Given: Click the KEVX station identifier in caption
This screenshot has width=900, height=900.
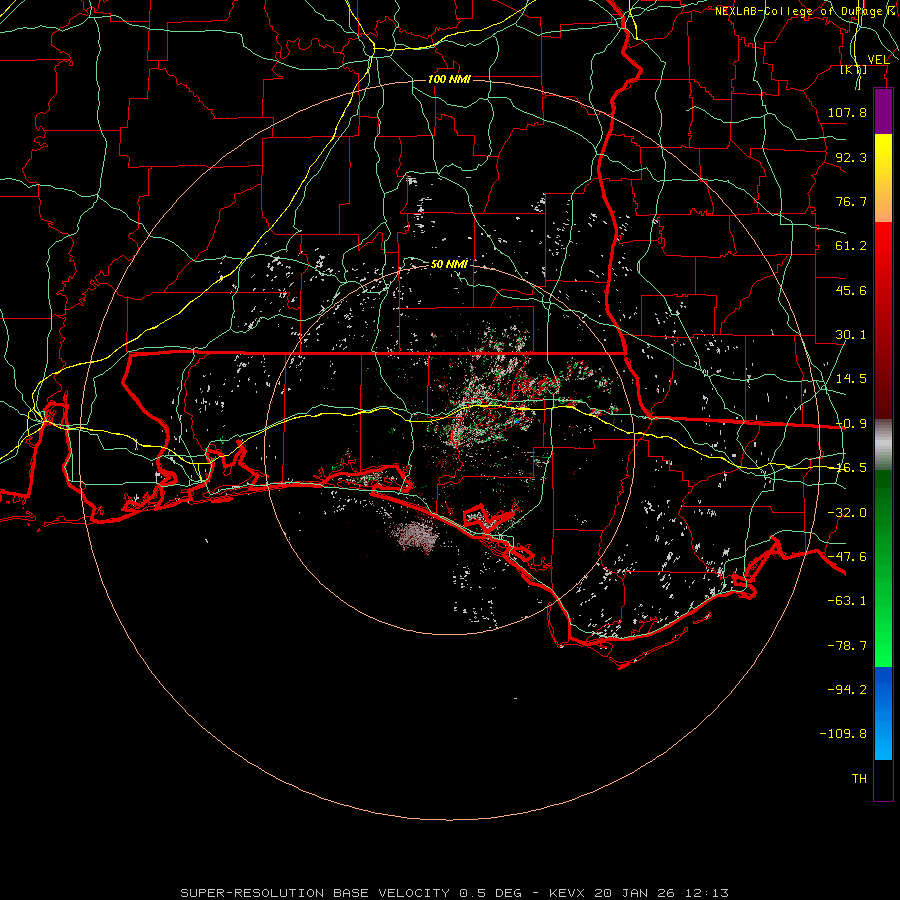Looking at the screenshot, I should 568,893.
